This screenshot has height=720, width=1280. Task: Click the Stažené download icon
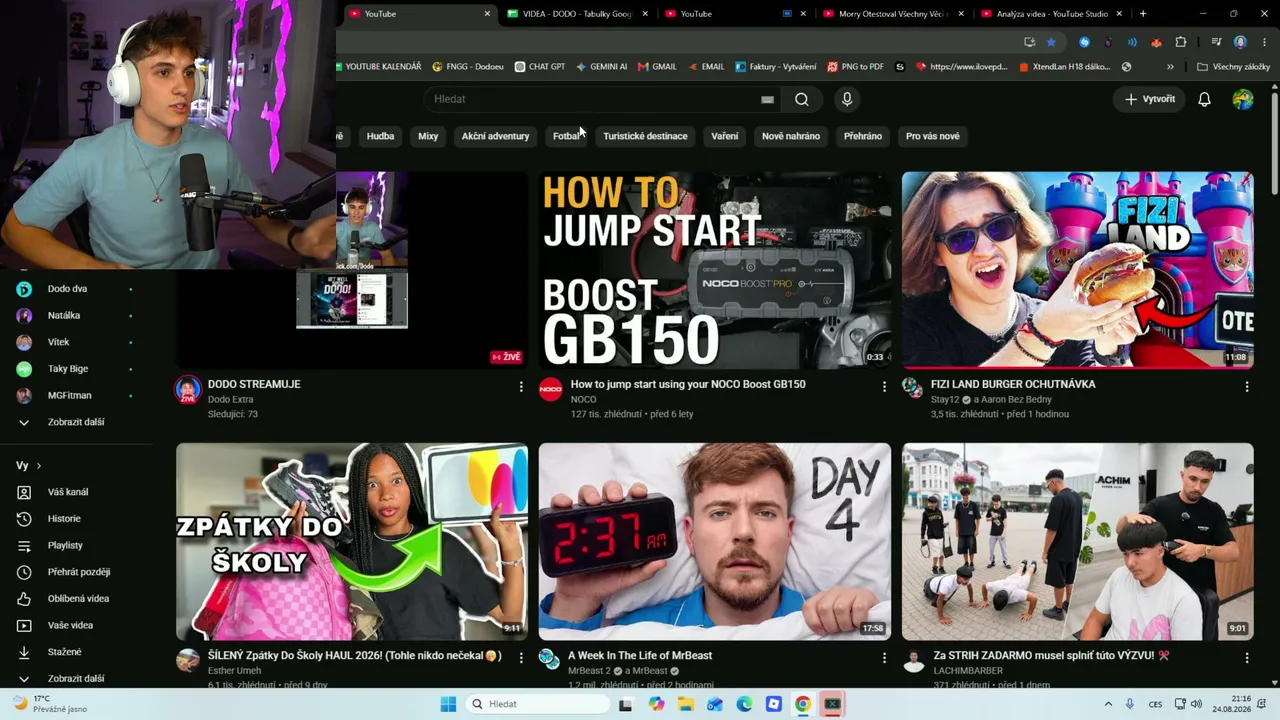24,652
